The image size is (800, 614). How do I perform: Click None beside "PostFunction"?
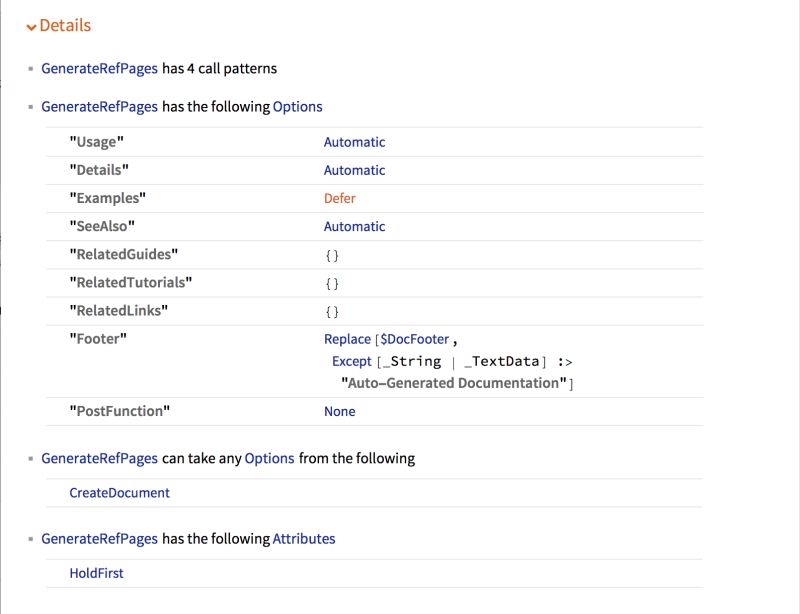(340, 411)
